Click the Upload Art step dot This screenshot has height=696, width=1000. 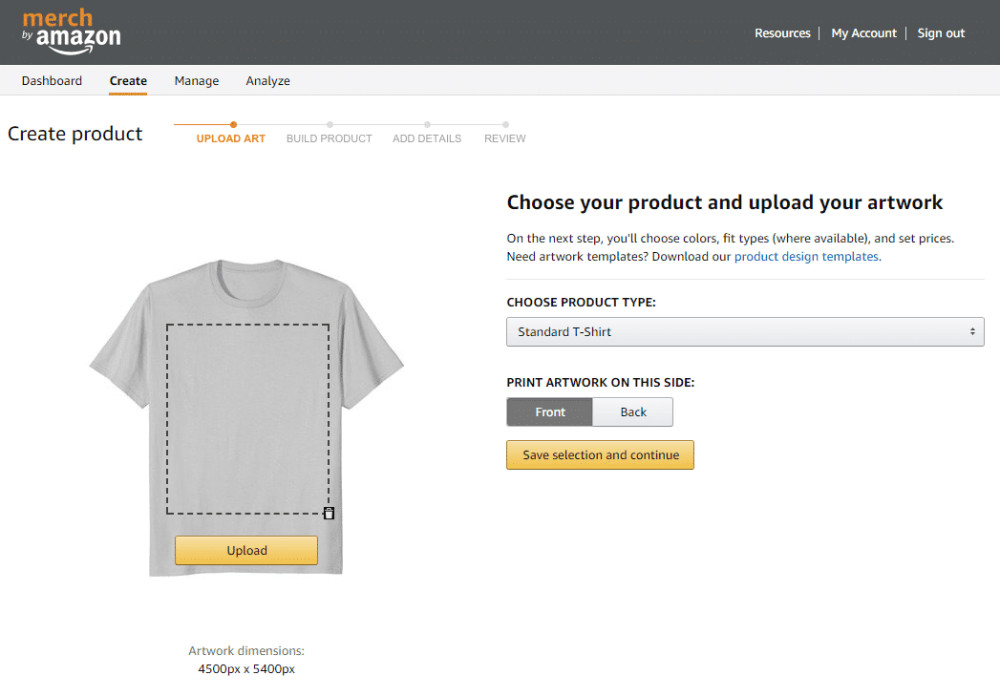[x=233, y=125]
